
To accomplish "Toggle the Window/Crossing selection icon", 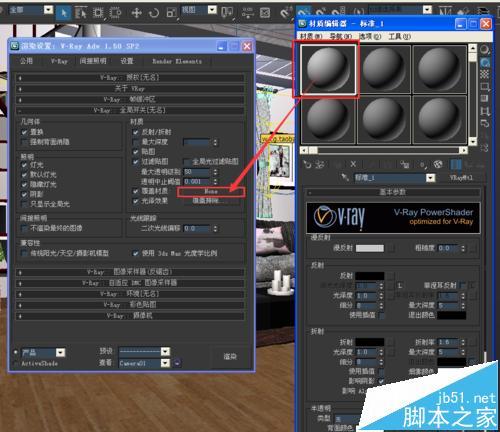I will pos(115,13).
